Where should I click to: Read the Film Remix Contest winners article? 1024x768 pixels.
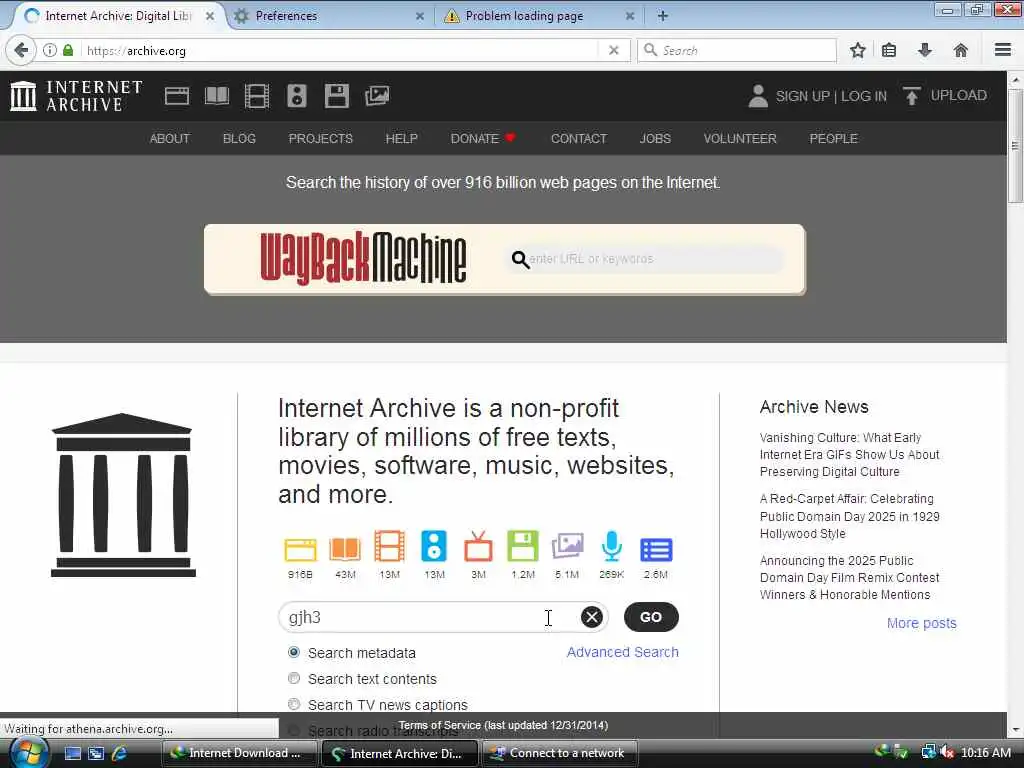[849, 577]
